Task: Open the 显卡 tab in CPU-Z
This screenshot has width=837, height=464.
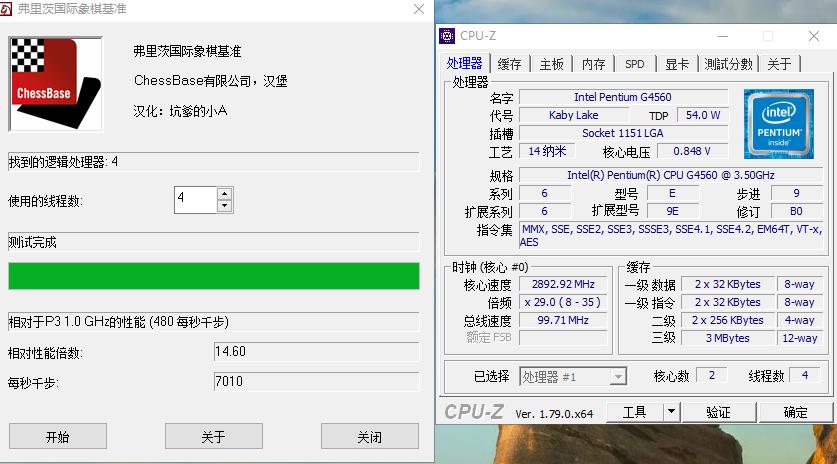Action: click(677, 64)
